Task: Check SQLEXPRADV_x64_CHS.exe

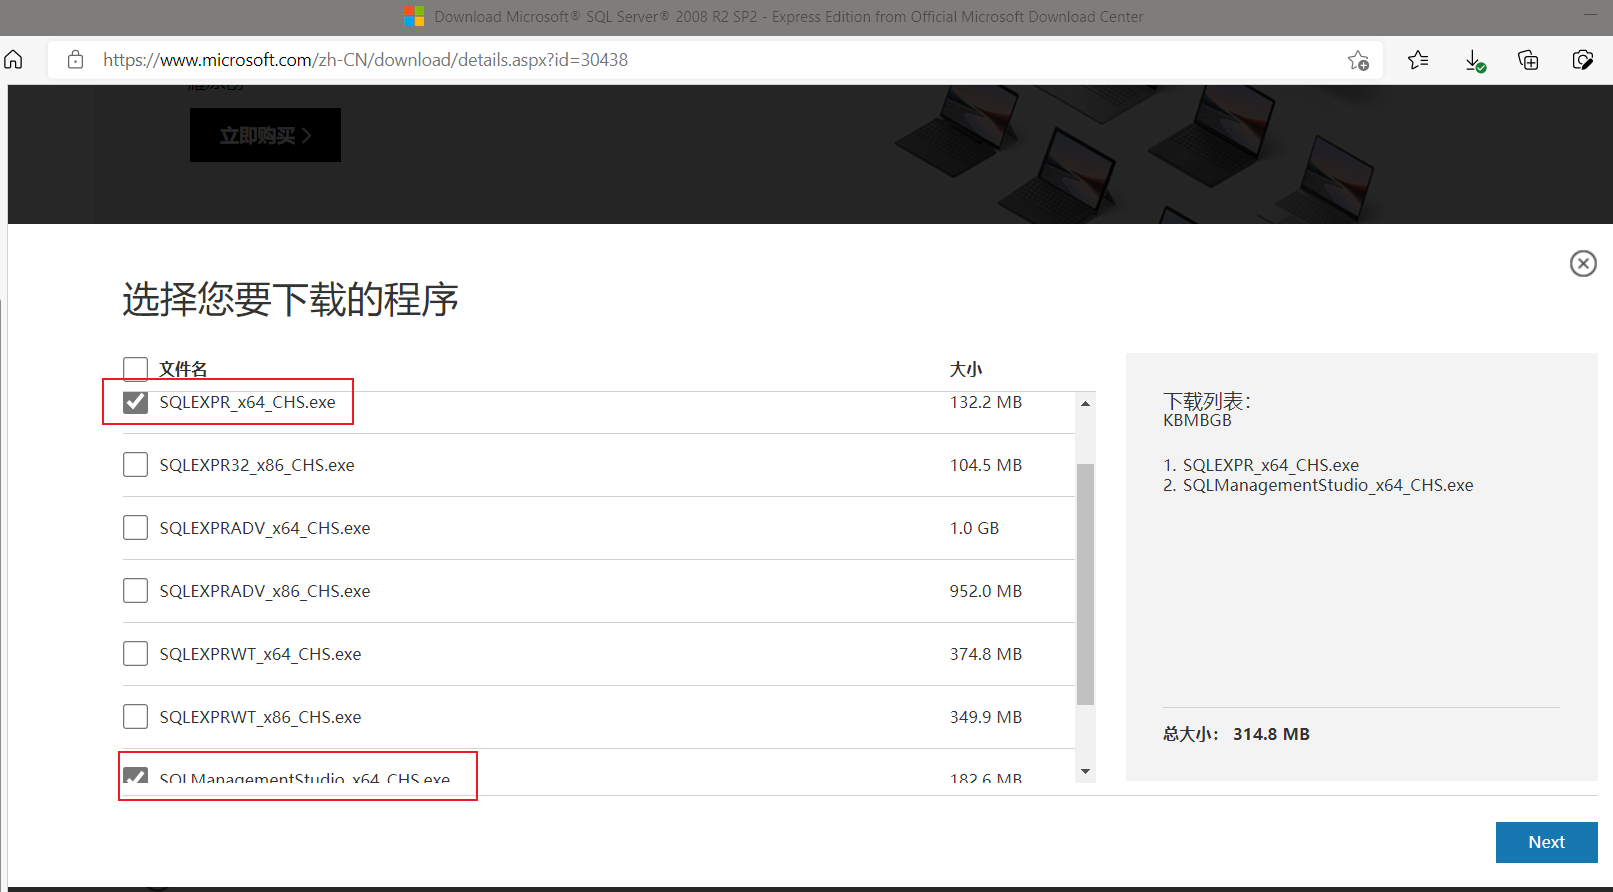Action: 135,528
